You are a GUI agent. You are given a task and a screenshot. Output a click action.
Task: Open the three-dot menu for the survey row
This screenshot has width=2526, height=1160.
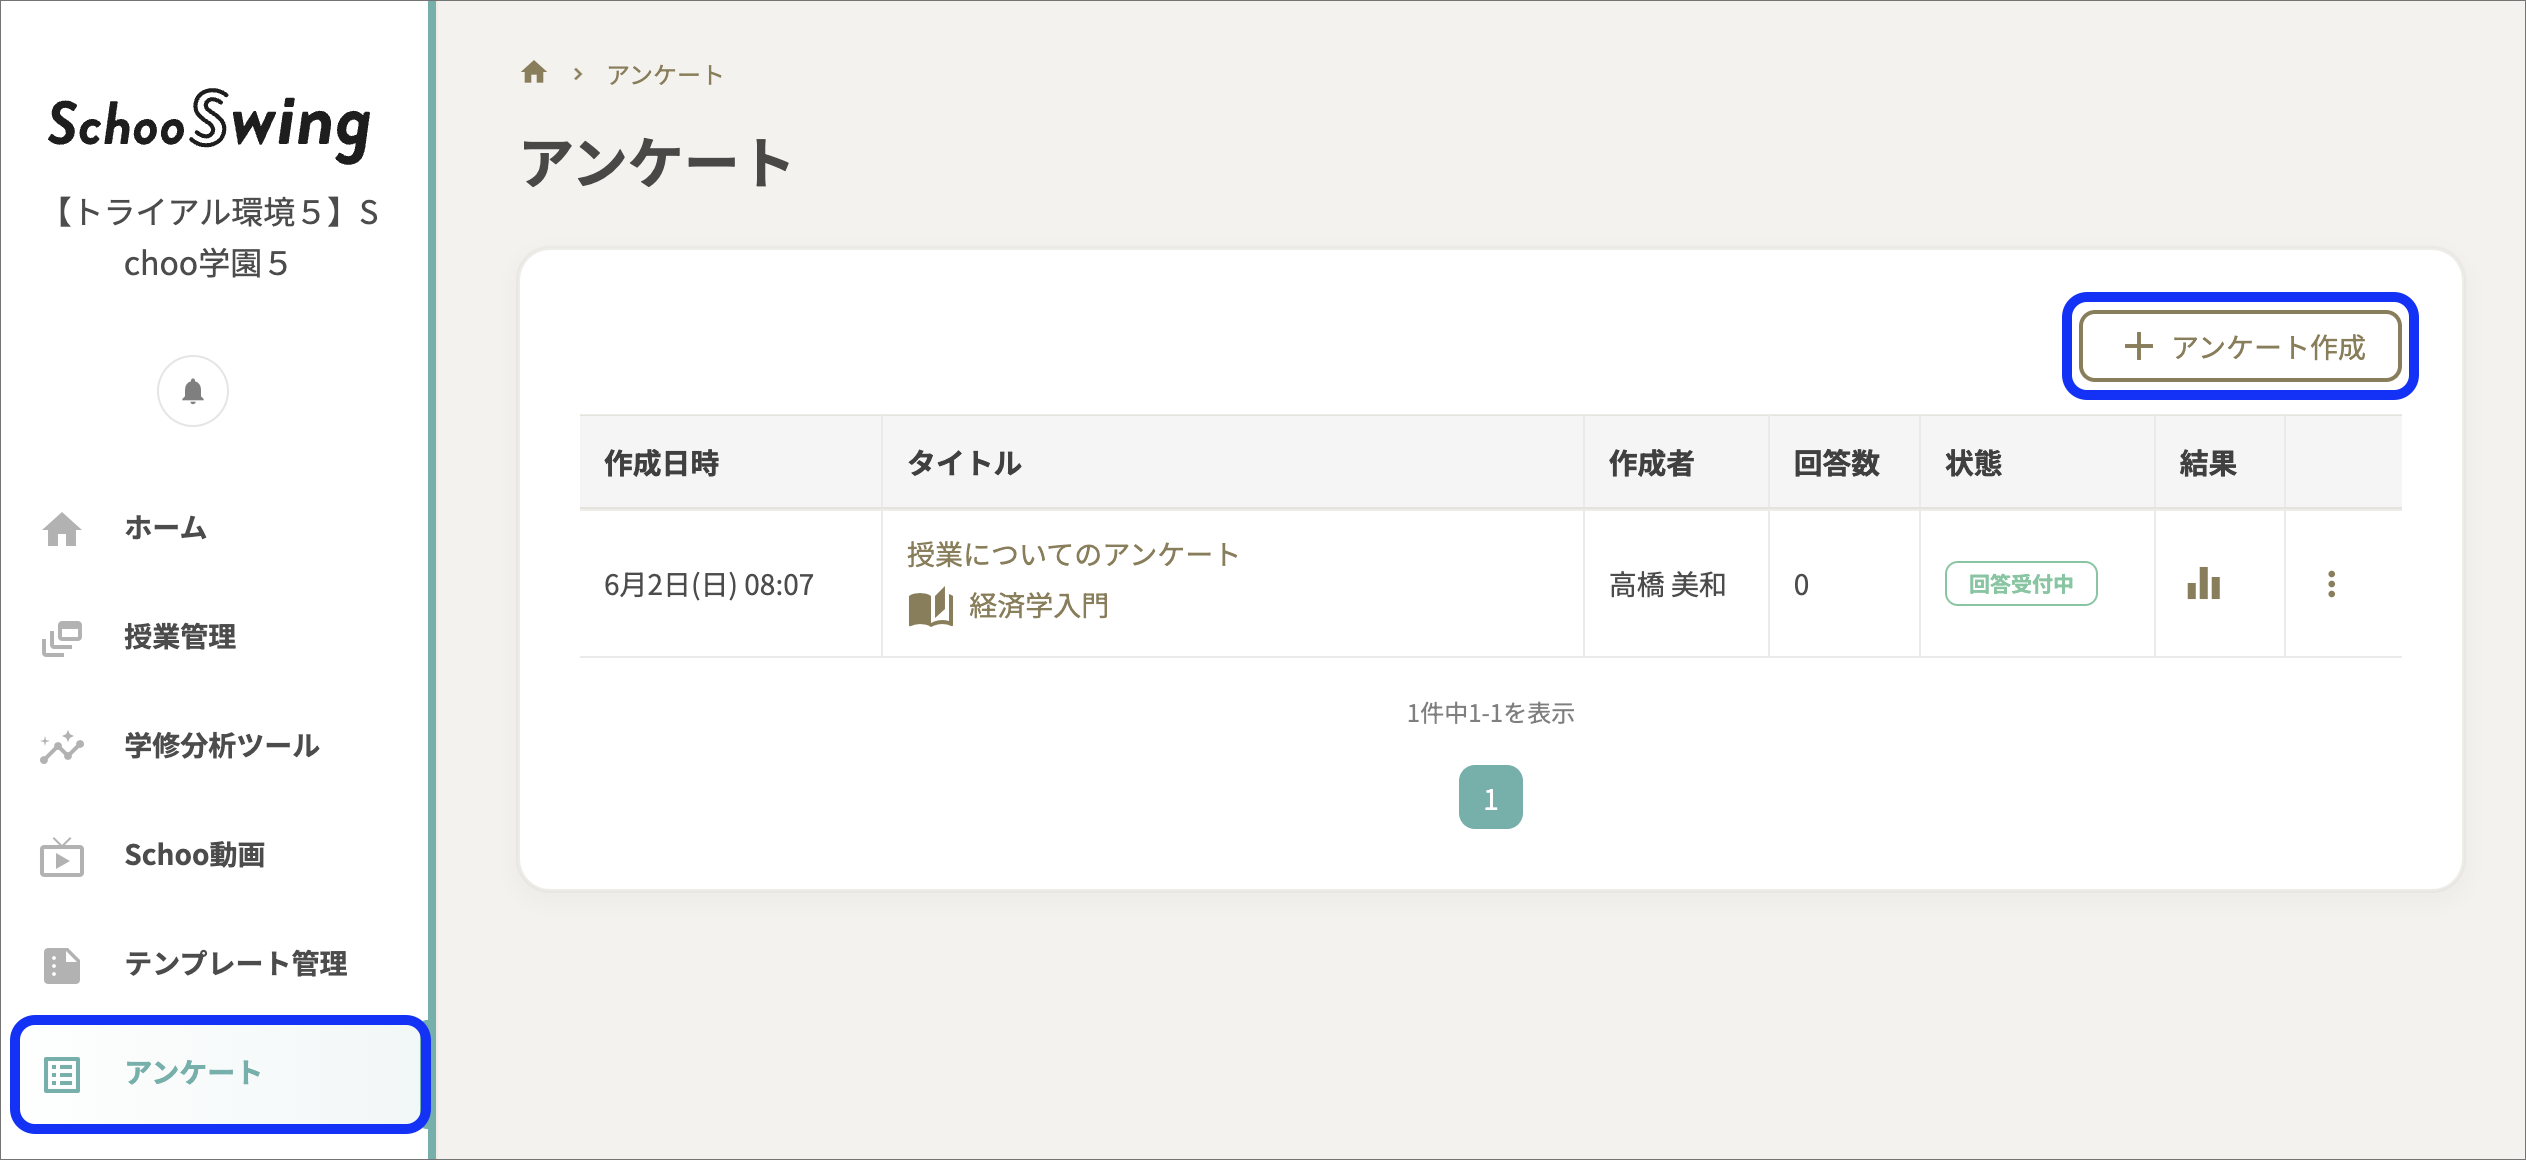pos(2333,583)
